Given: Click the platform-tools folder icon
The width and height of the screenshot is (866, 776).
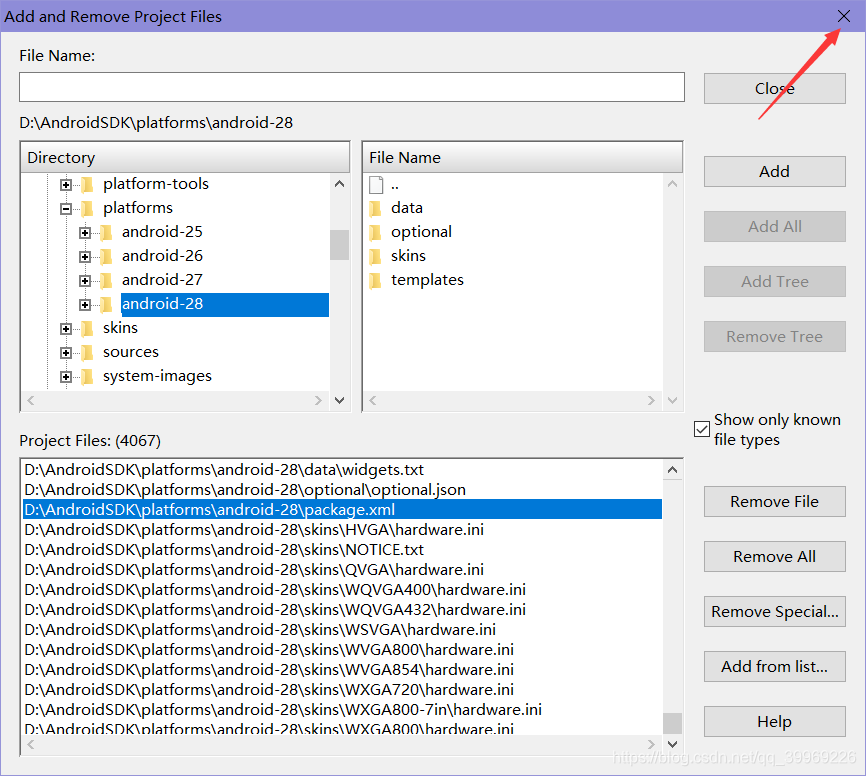Looking at the screenshot, I should pyautogui.click(x=87, y=184).
